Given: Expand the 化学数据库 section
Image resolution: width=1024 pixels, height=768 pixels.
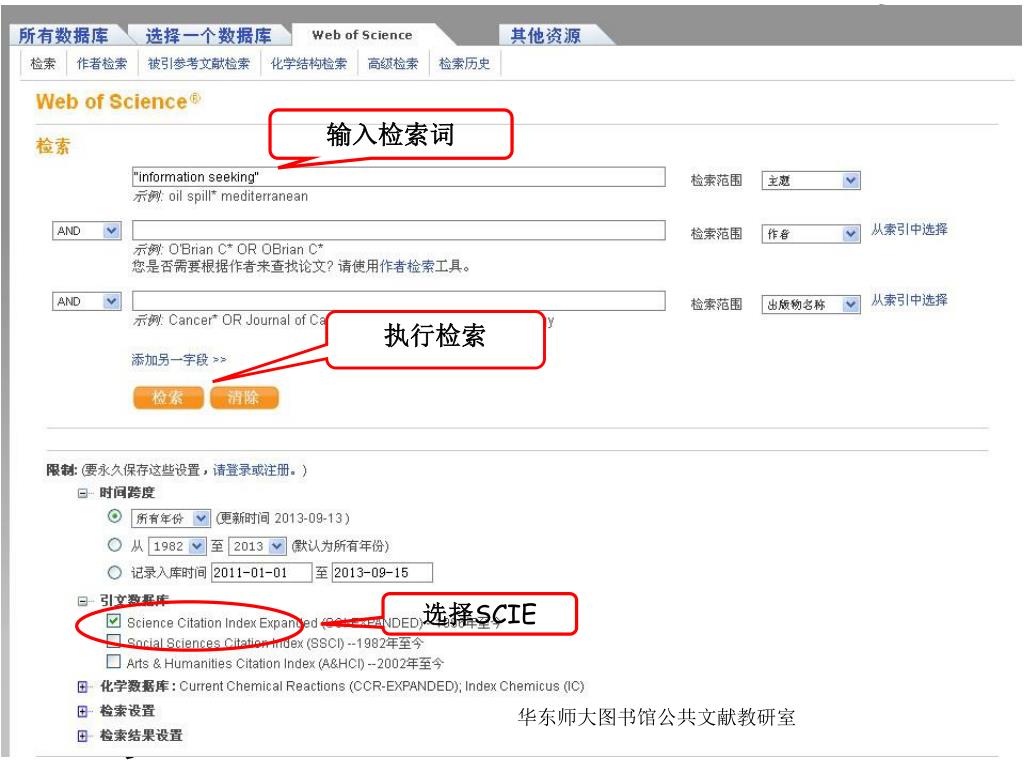Looking at the screenshot, I should tap(83, 686).
